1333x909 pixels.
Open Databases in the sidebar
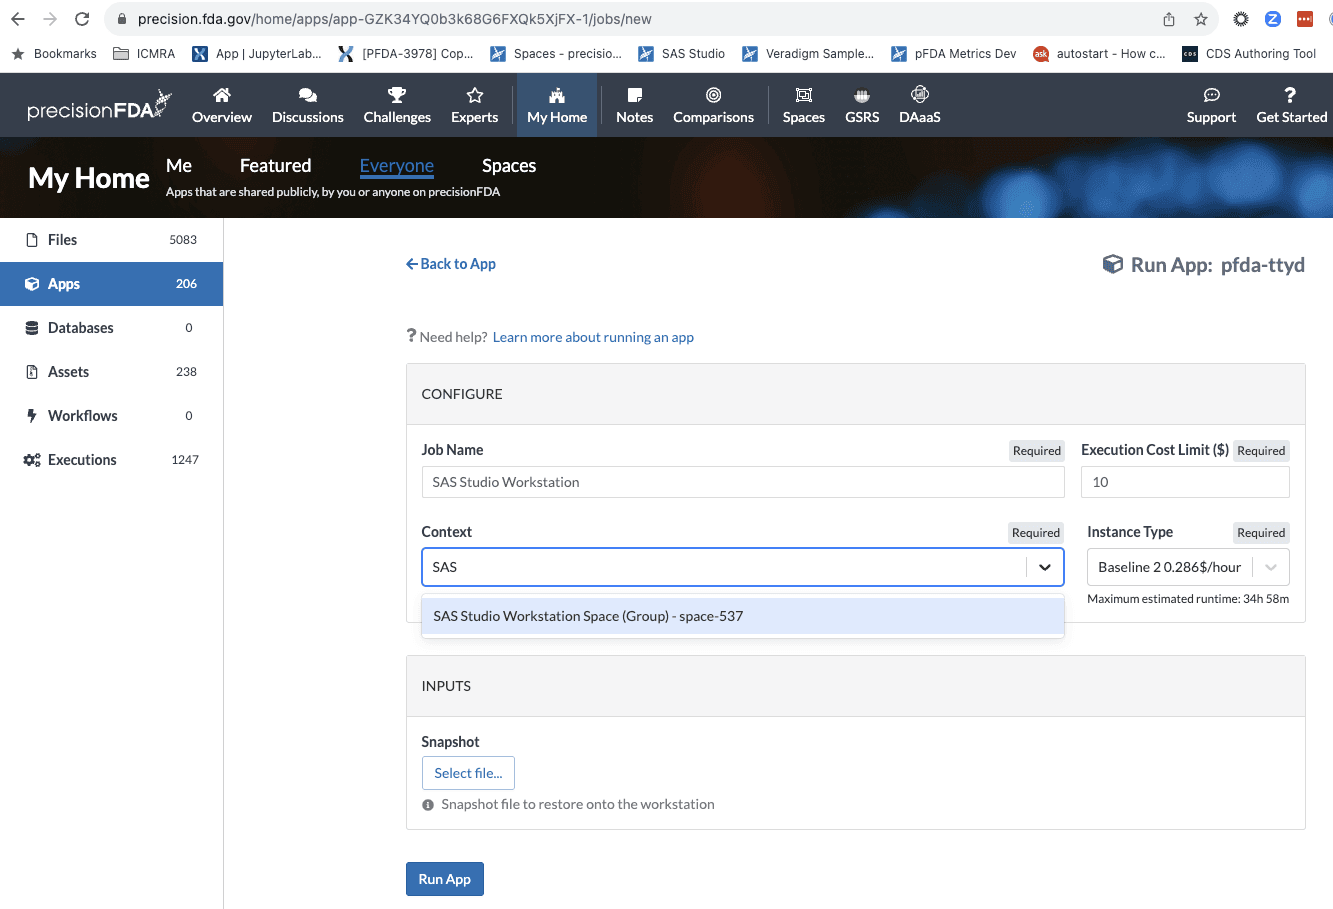111,328
